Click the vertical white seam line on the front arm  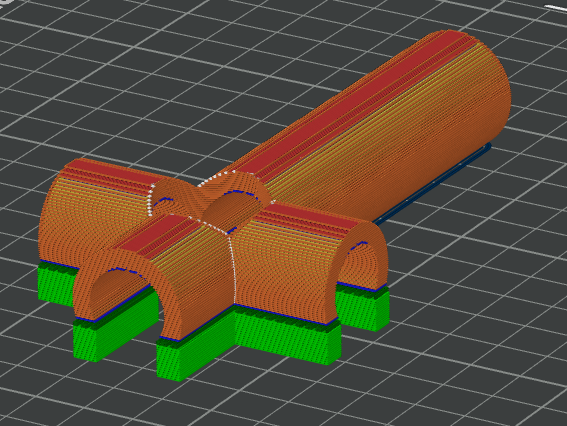(x=233, y=268)
